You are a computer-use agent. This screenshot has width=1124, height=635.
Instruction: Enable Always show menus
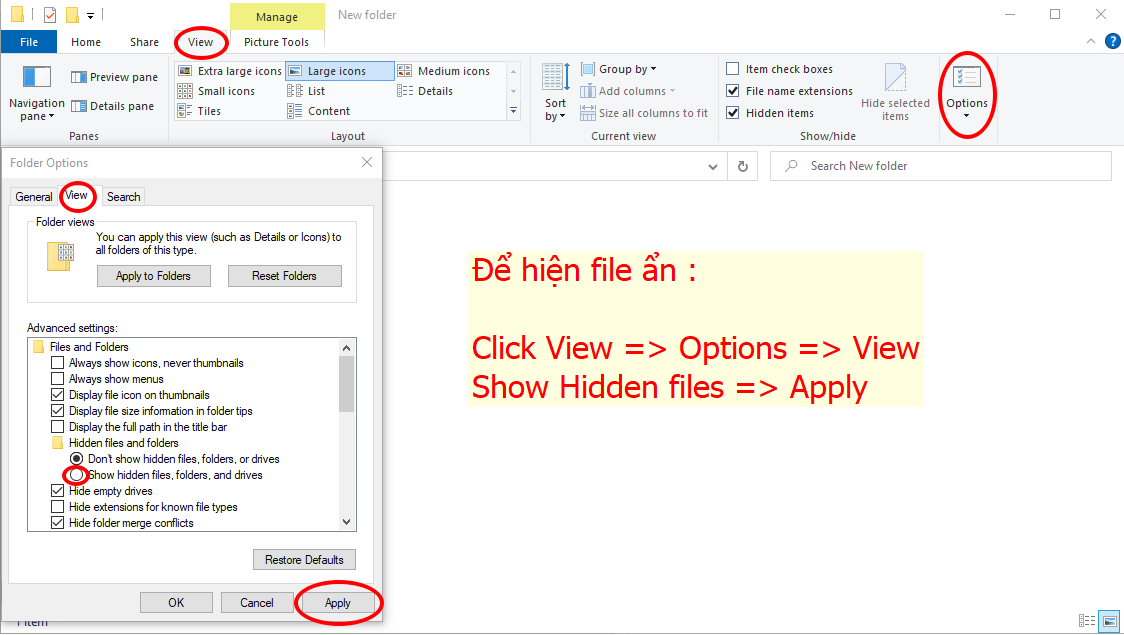click(58, 378)
